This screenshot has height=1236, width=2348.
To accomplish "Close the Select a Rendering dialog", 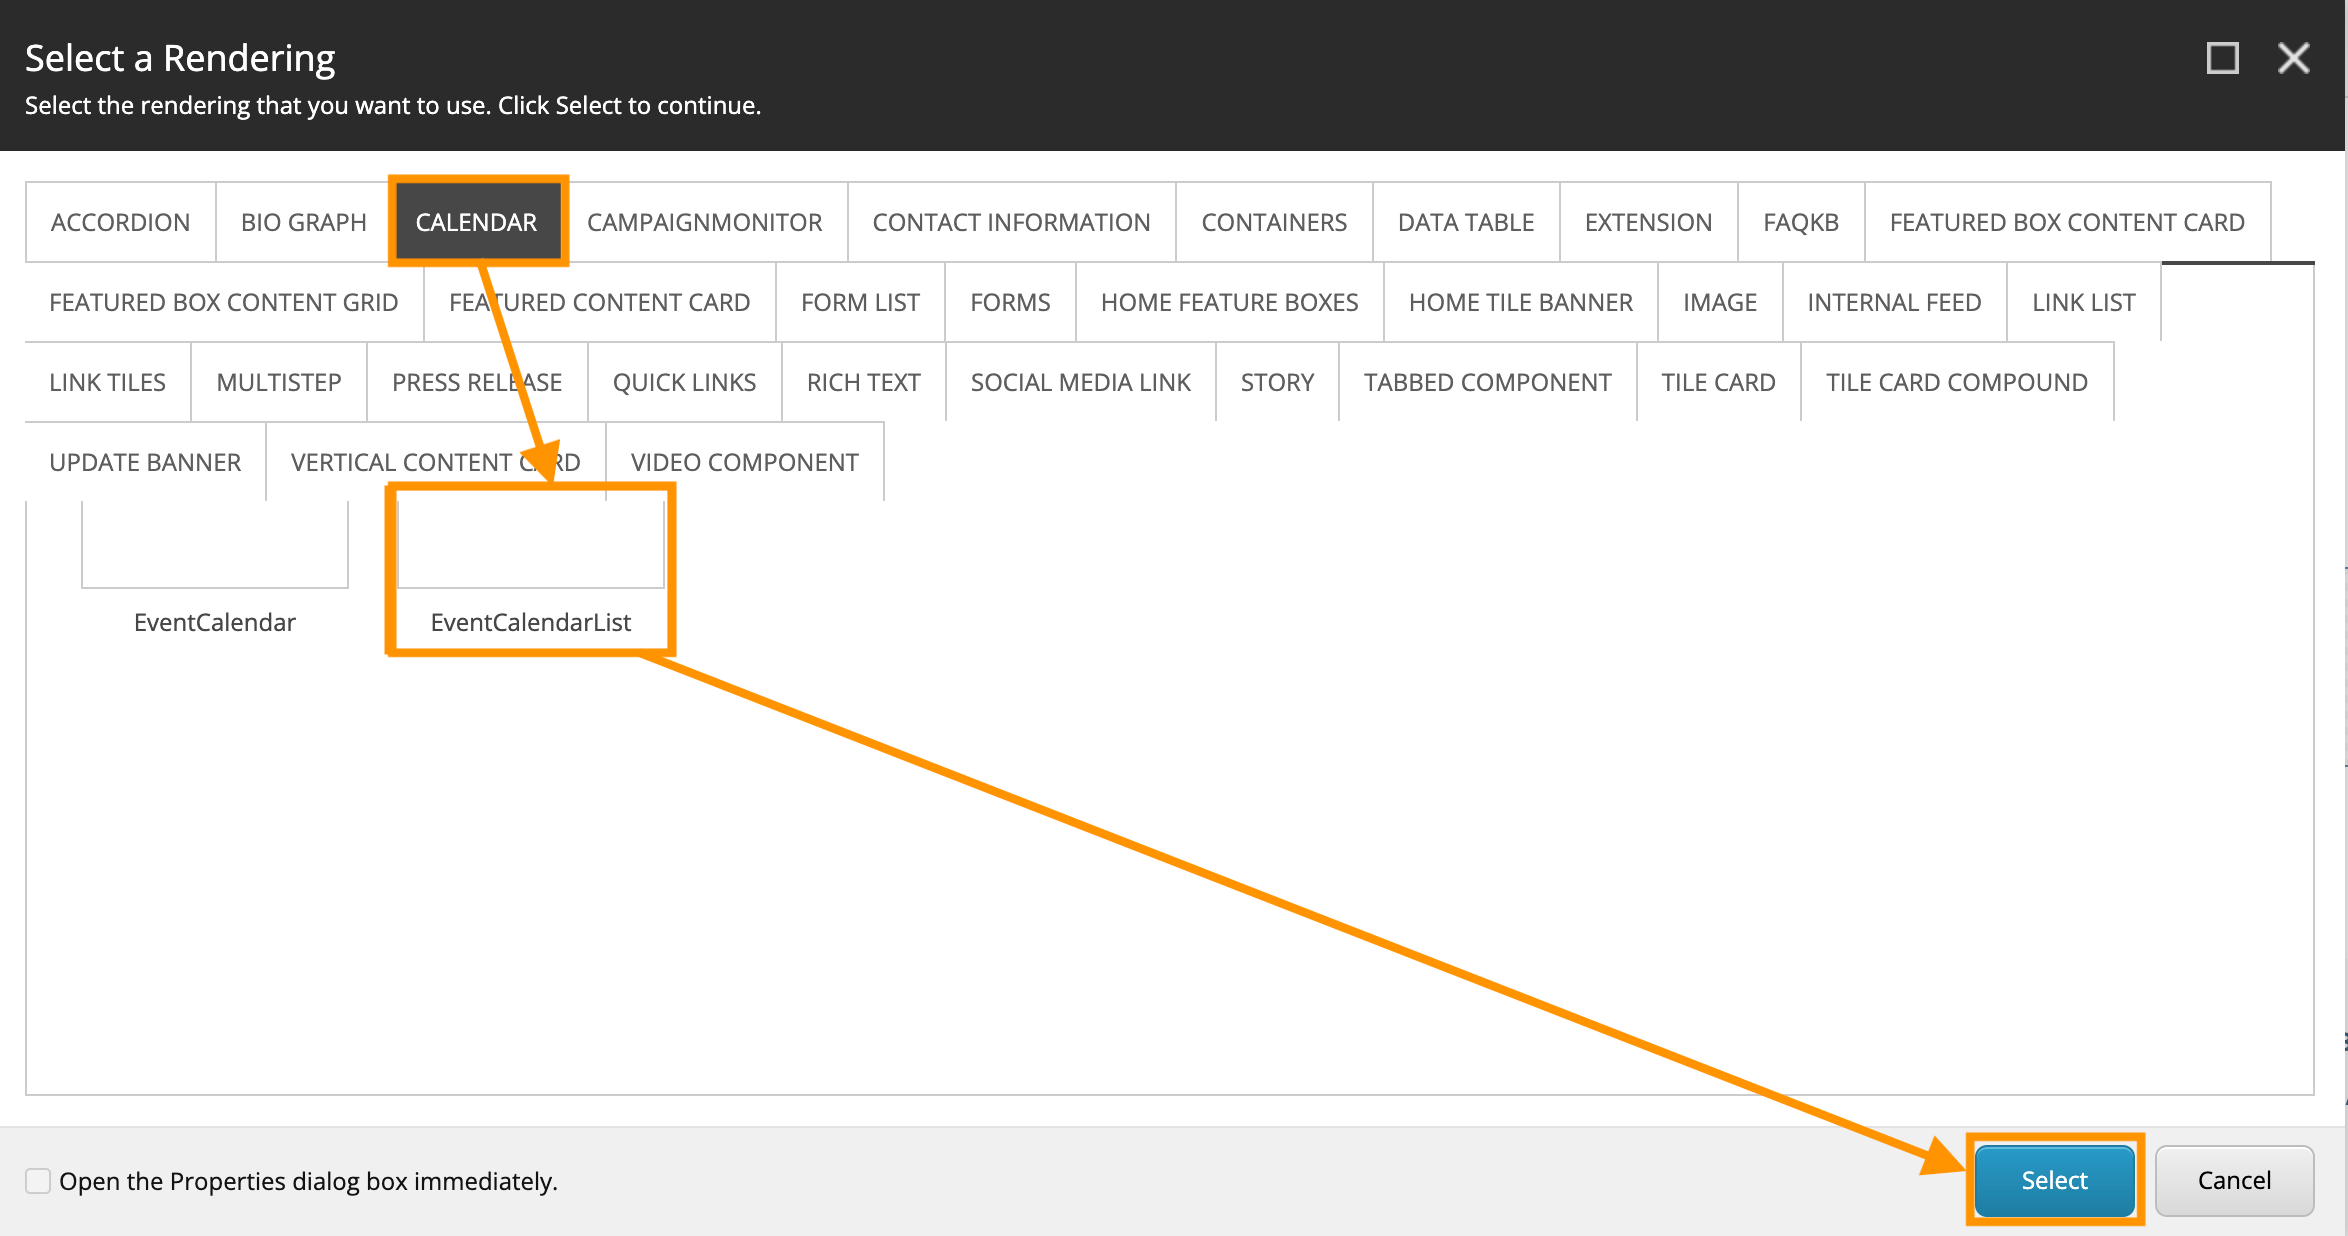I will click(x=2293, y=58).
